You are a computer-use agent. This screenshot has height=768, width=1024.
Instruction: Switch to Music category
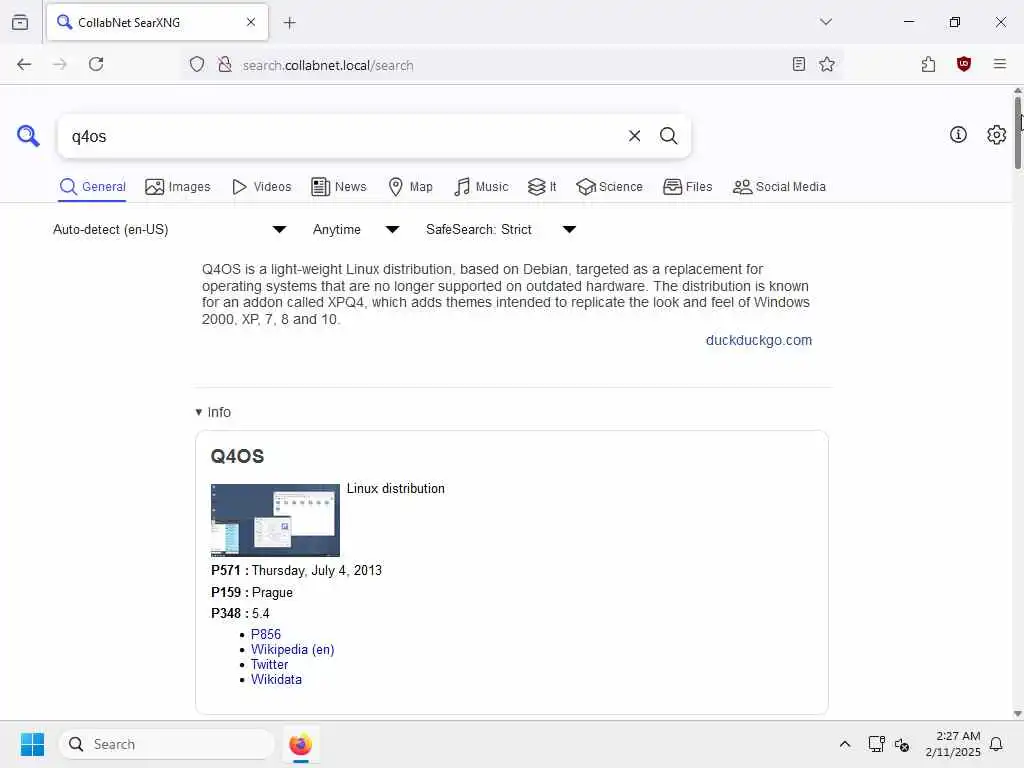[481, 187]
